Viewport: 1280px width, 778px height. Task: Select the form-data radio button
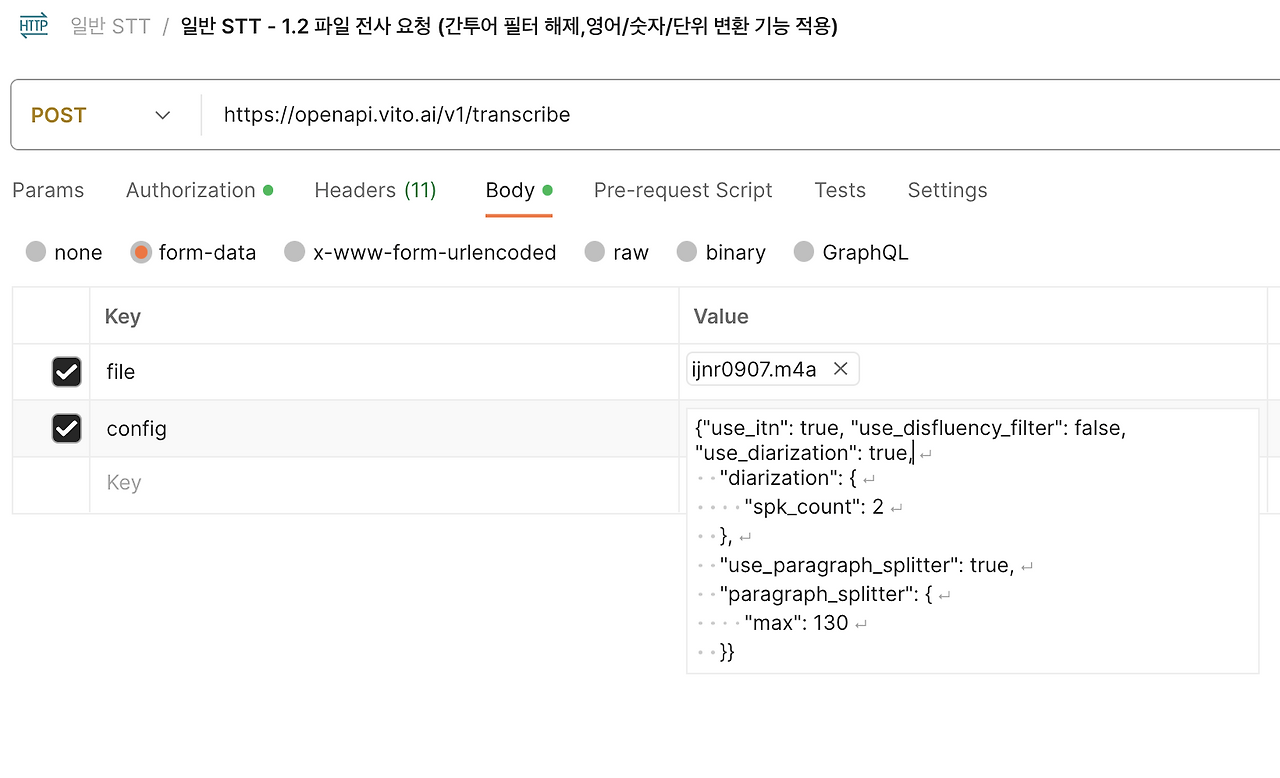(x=141, y=252)
